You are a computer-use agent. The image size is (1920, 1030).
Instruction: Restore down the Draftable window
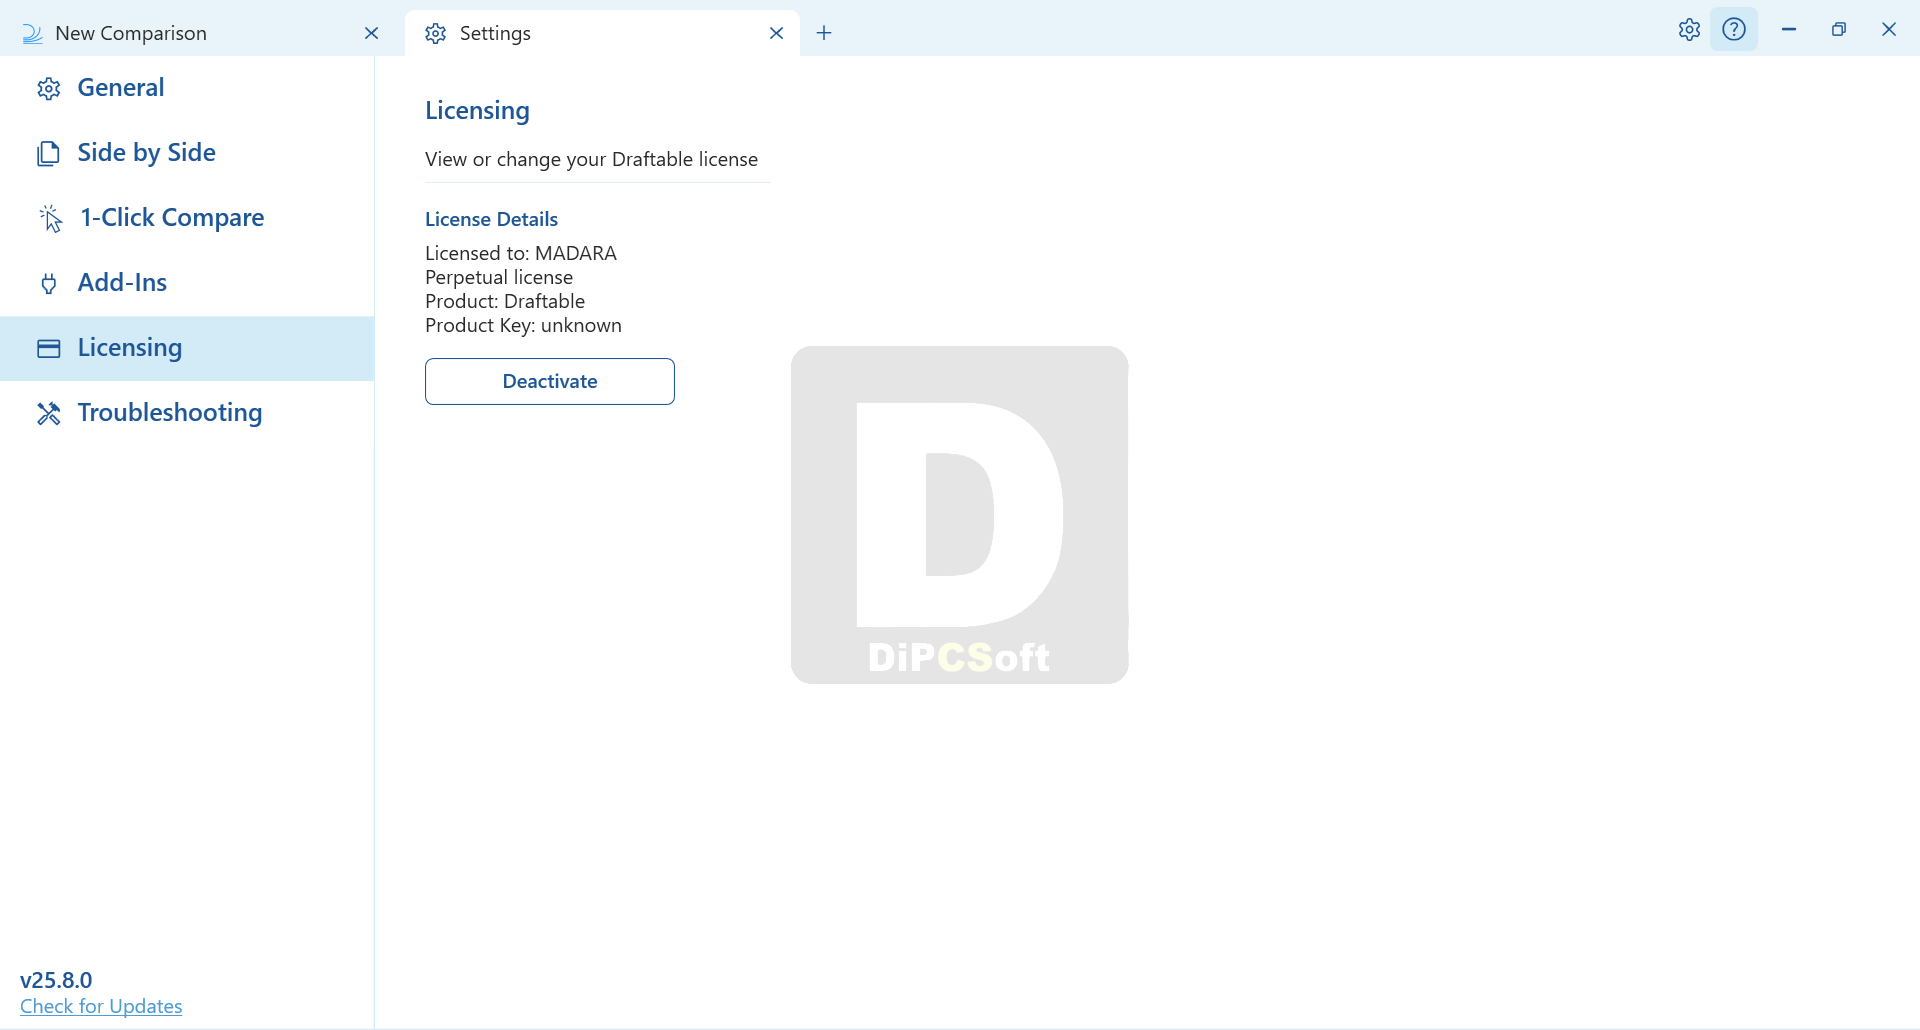[1839, 29]
